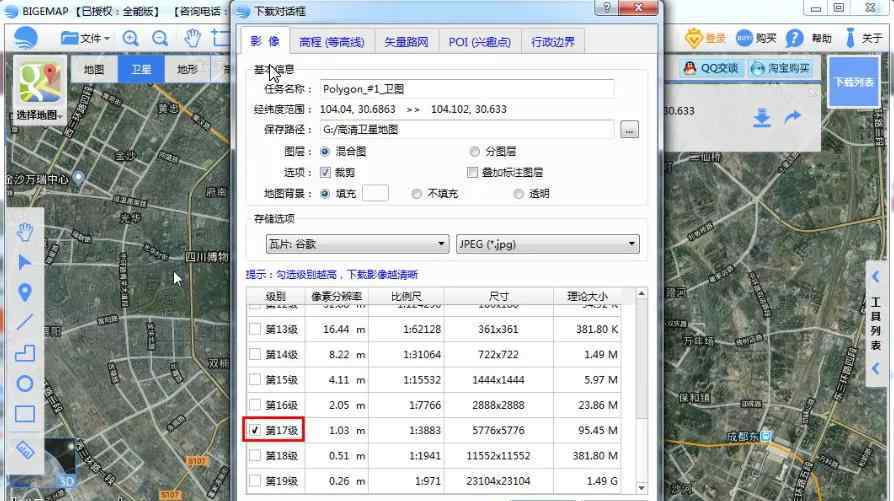Click the 5776x5776 size cell
Viewport: 894px width, 501px height.
(498, 430)
